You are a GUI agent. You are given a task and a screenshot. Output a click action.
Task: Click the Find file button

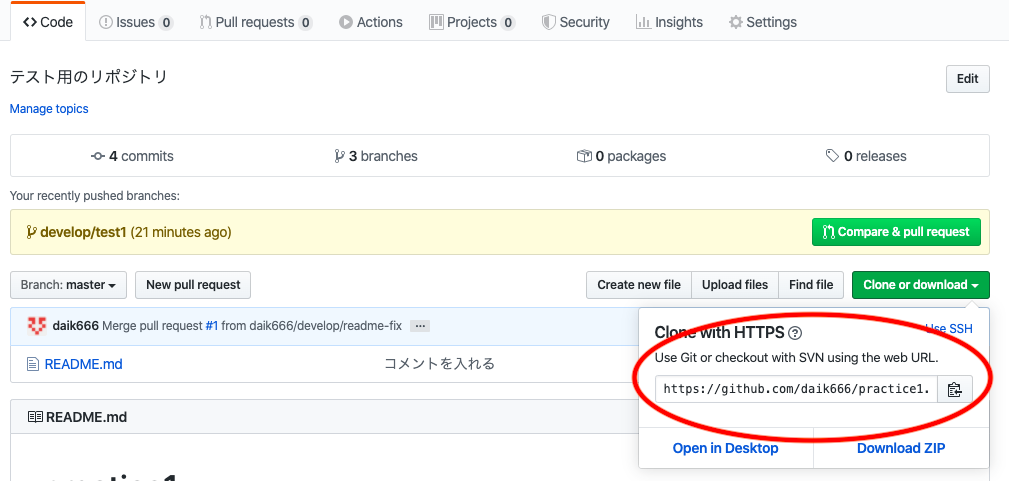tap(811, 285)
